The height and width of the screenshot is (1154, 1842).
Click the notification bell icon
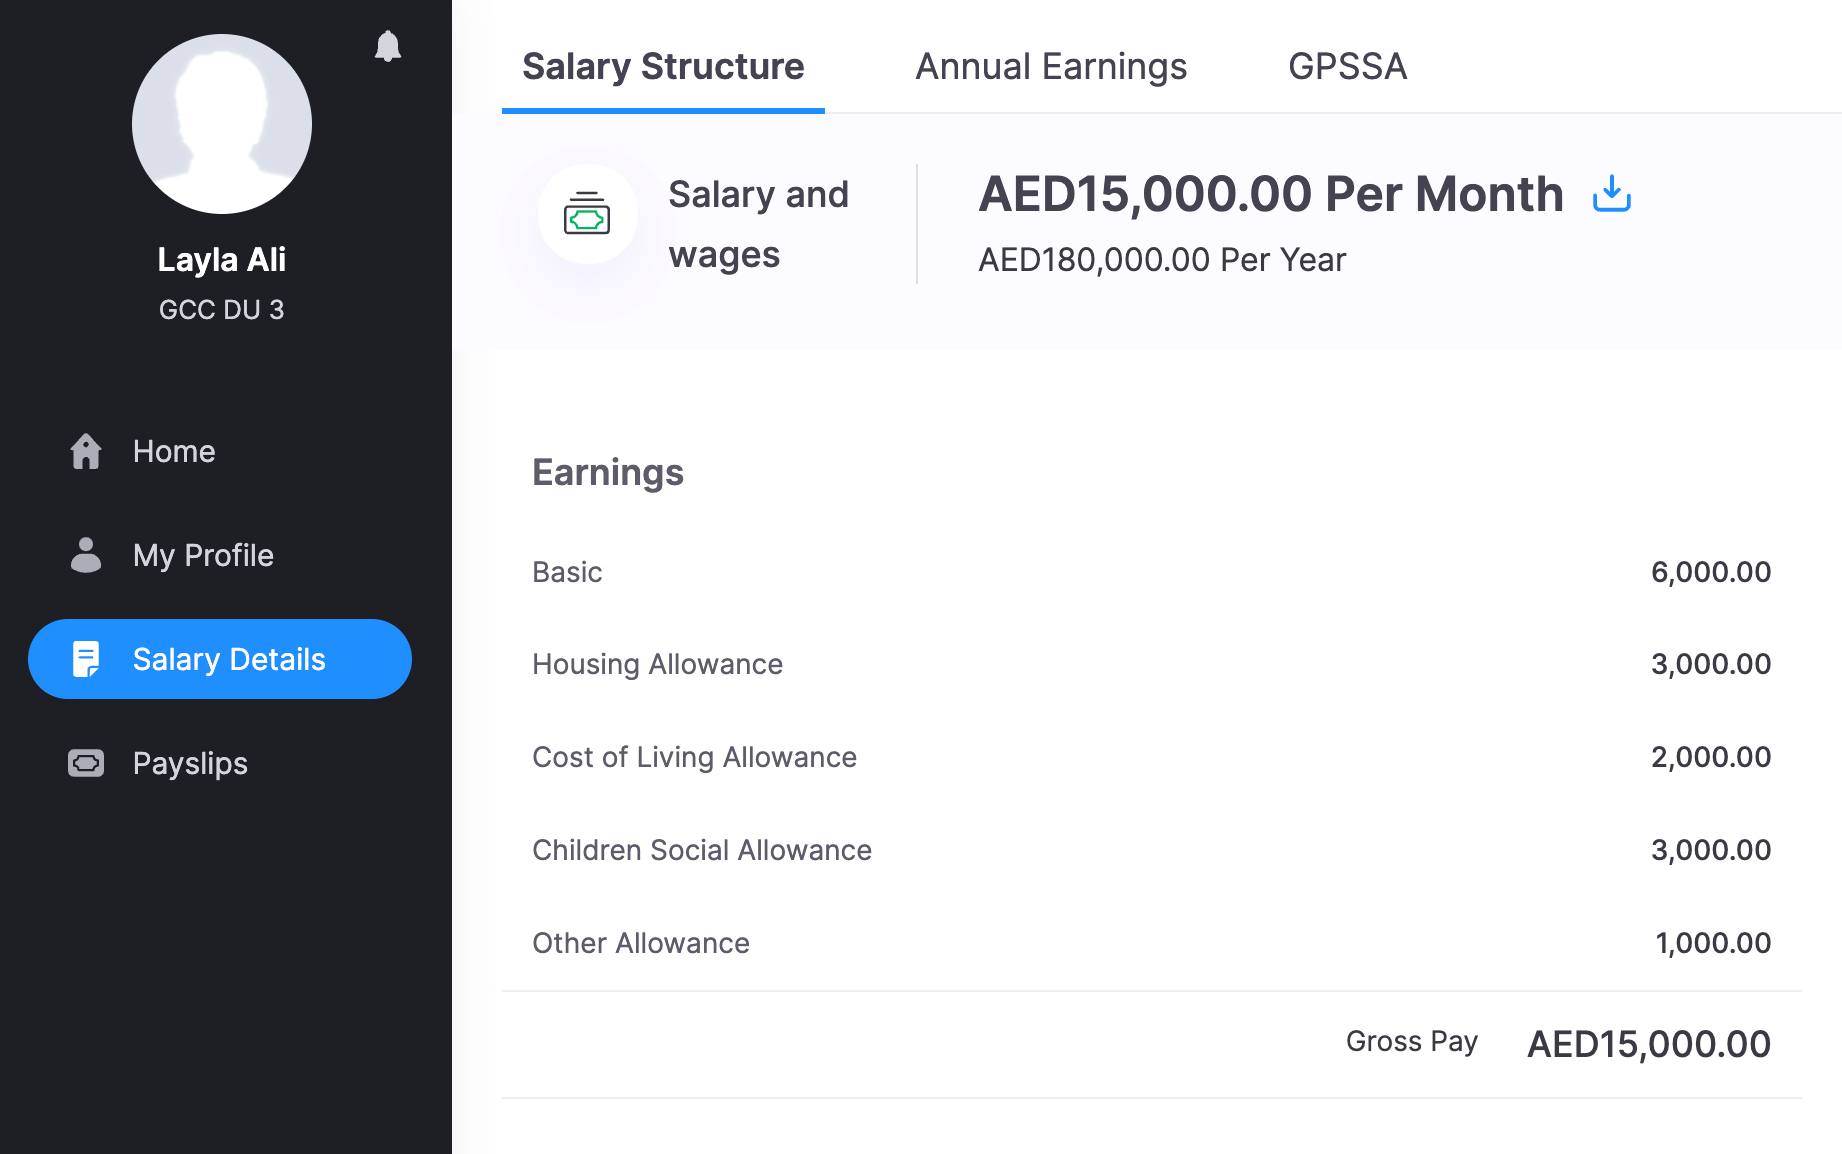[x=388, y=46]
